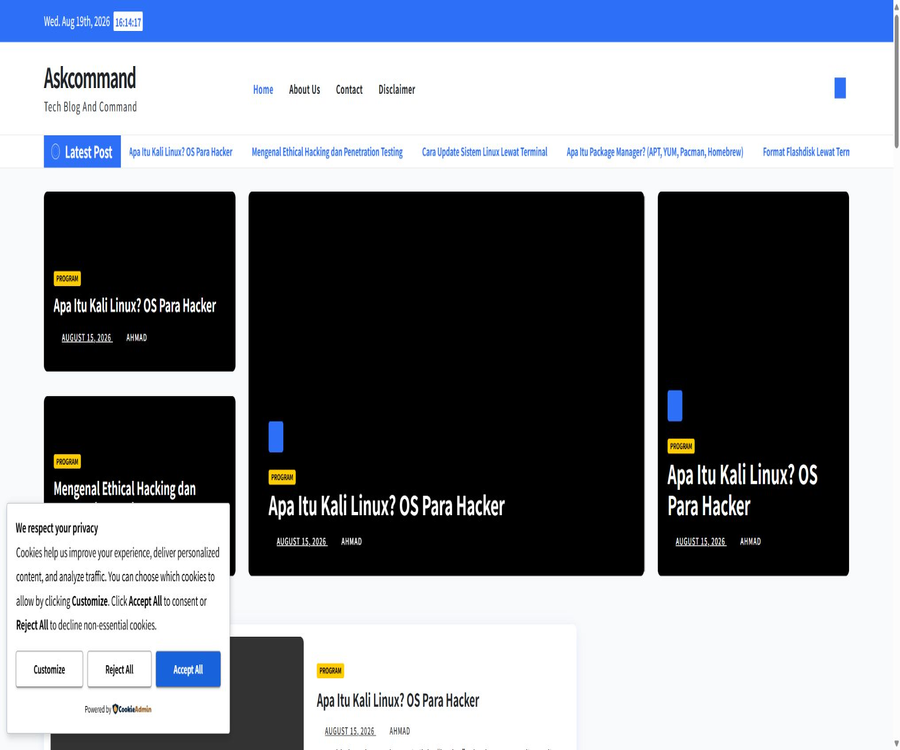Open ticker link Format Flashdisk Lewat Terminal
The height and width of the screenshot is (750, 900).
[x=806, y=152]
